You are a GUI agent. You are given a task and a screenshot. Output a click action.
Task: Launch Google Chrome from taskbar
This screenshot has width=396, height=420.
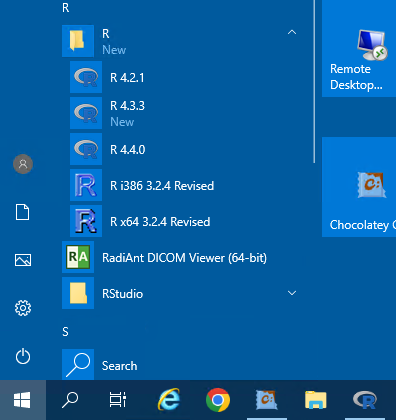click(218, 400)
